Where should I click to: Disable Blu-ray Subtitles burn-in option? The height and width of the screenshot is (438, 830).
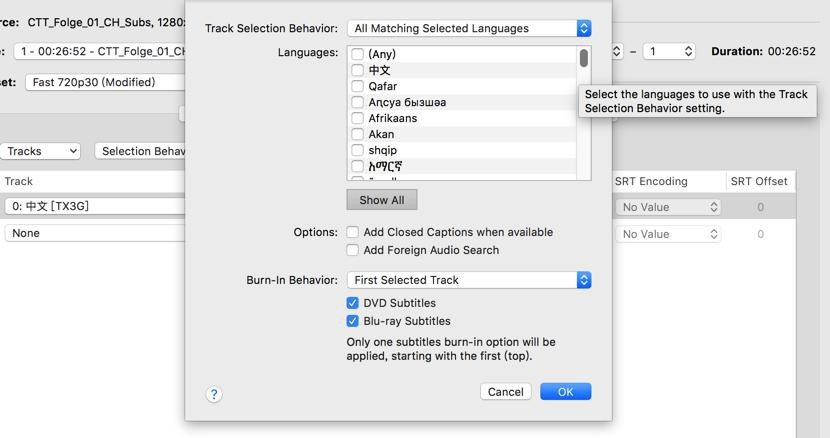click(353, 321)
